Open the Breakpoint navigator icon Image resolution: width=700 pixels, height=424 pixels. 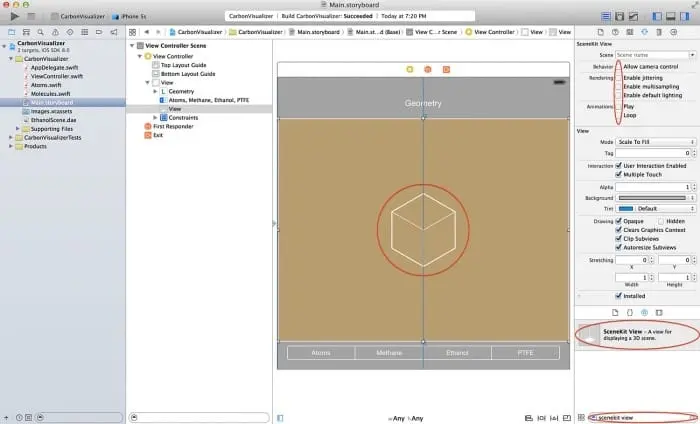point(99,32)
